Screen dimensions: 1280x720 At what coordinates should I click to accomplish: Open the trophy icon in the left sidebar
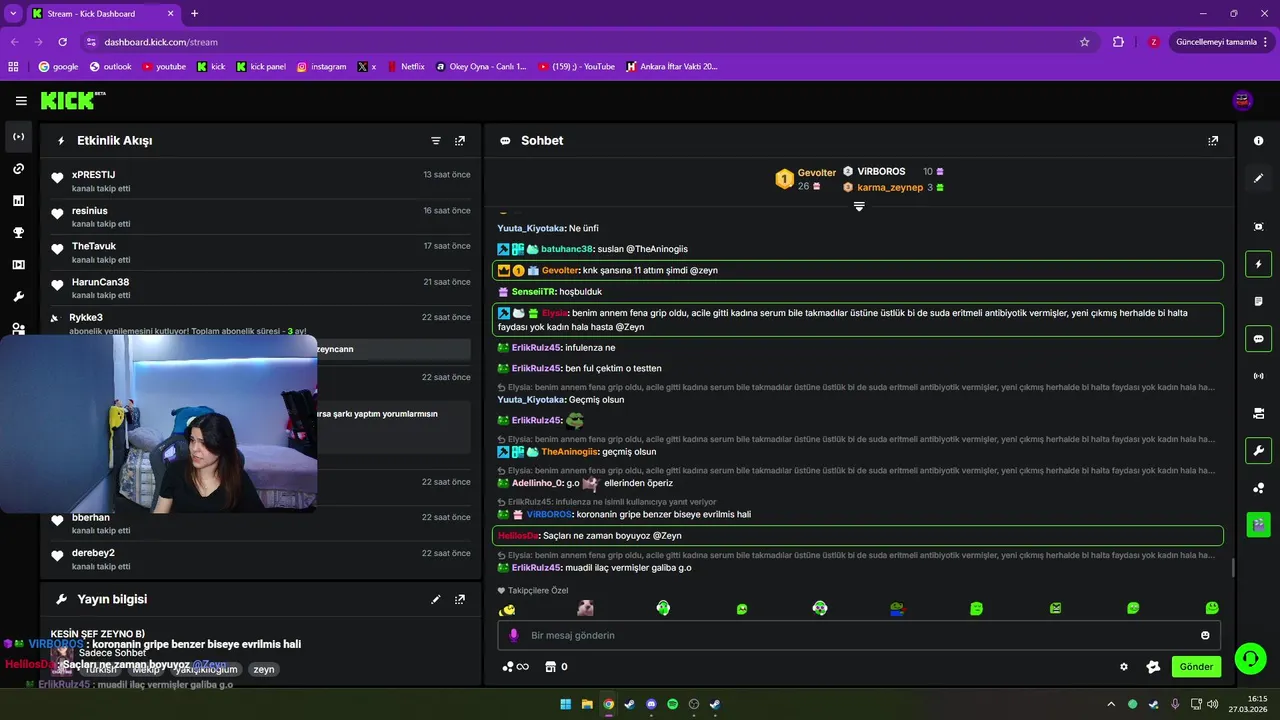point(19,233)
